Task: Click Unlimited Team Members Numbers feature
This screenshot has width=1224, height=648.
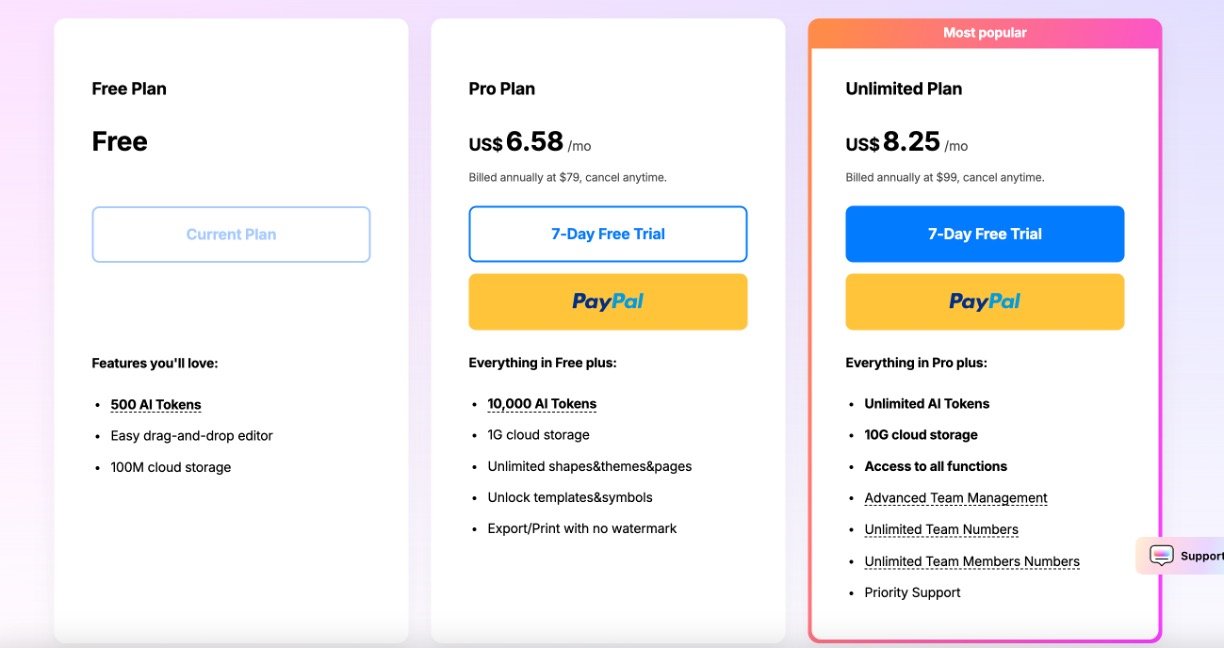Action: [x=972, y=562]
